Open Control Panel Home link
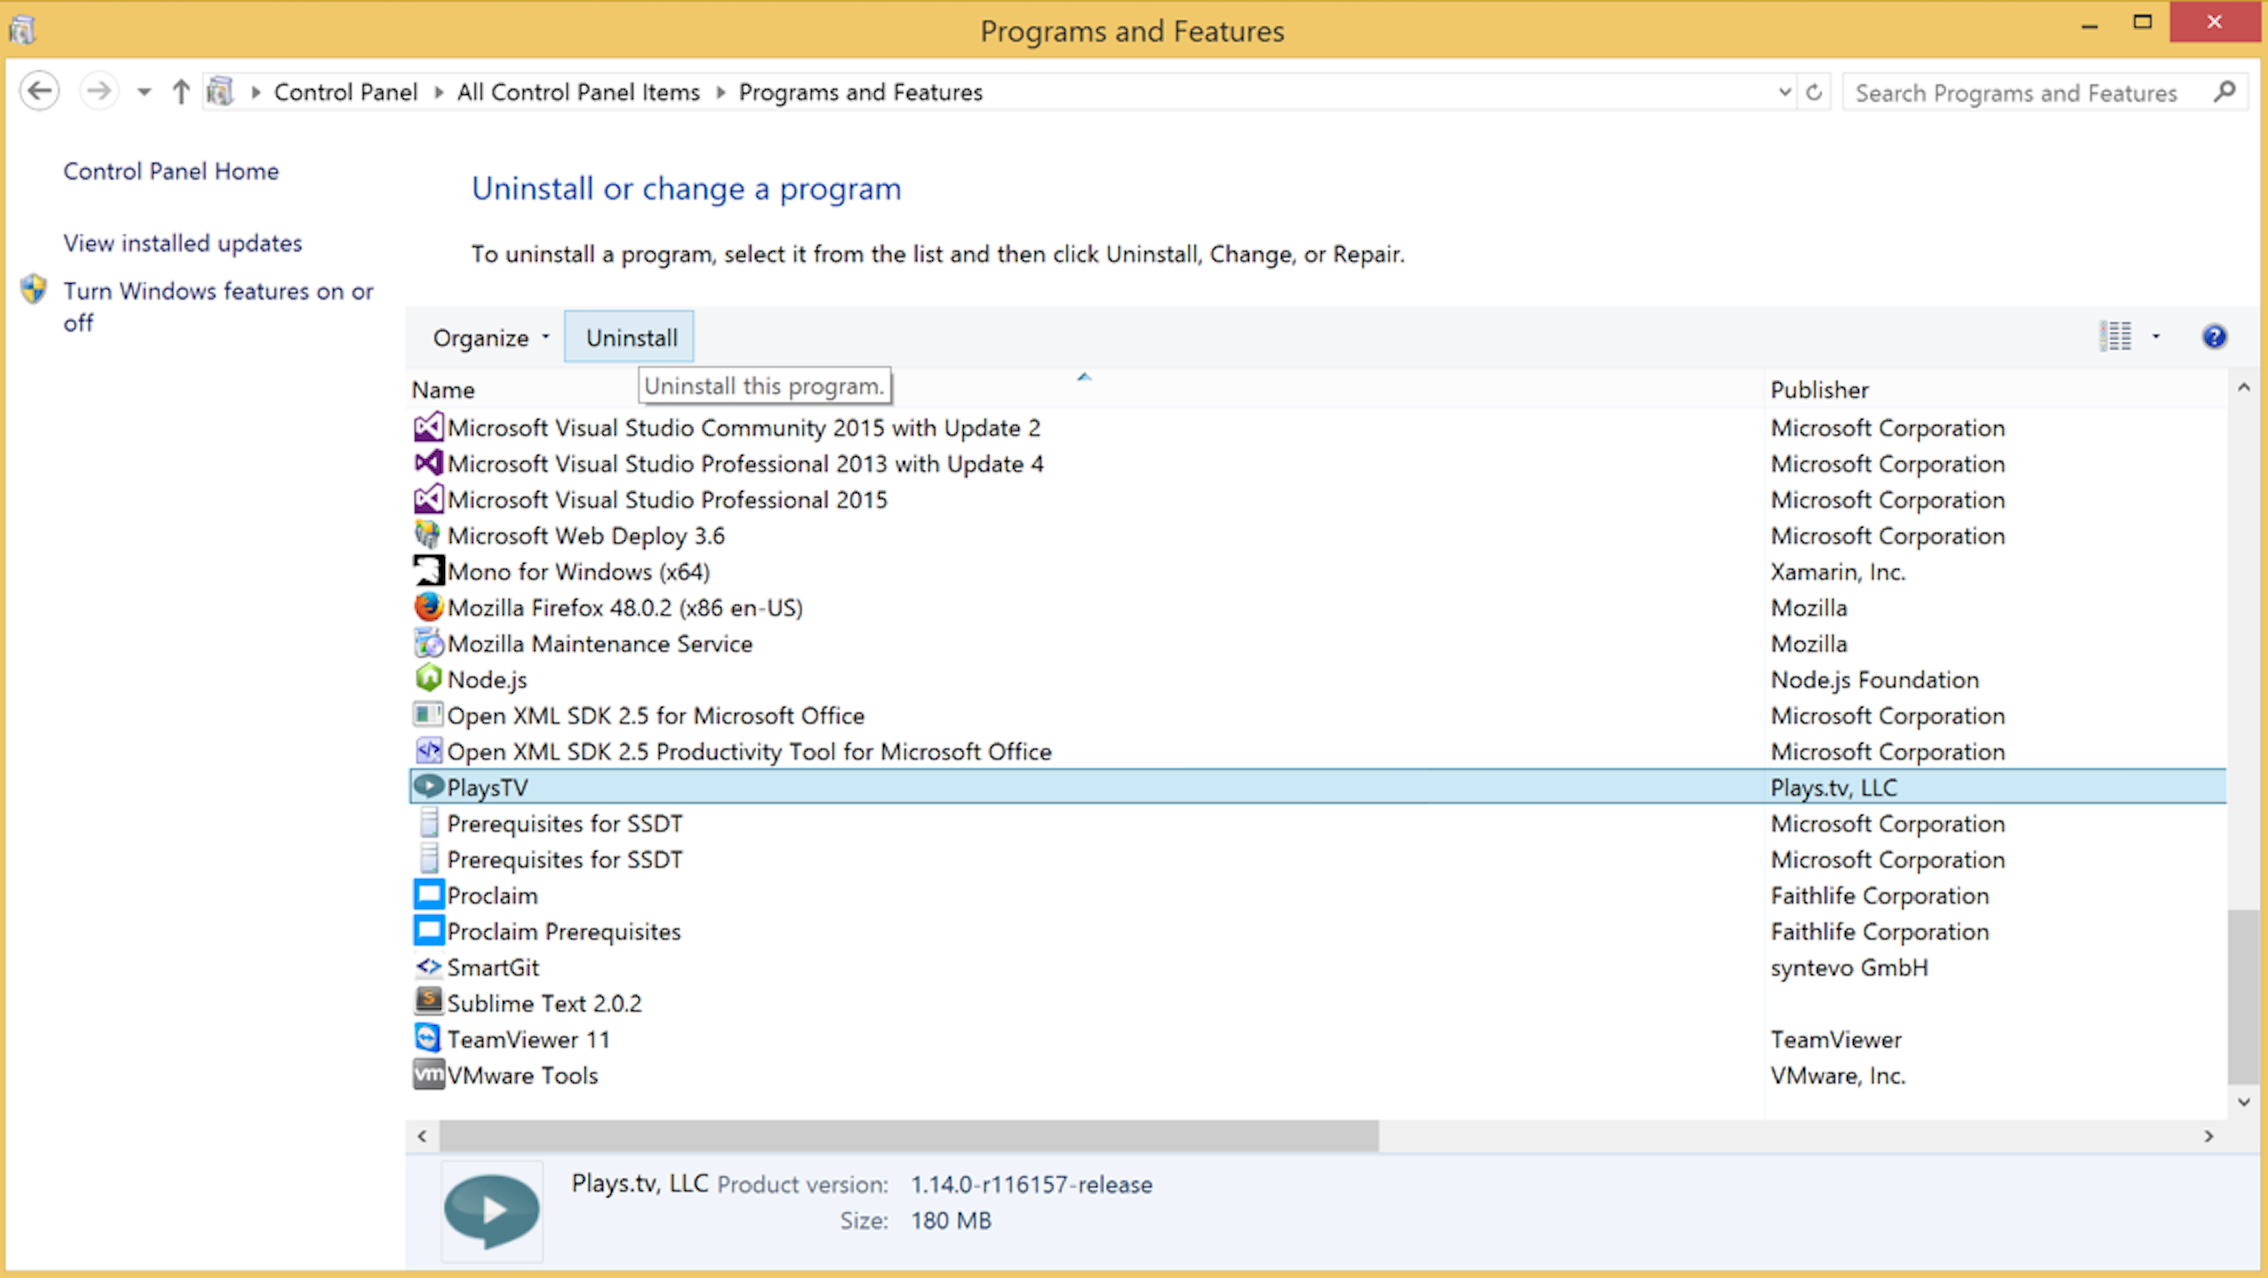The height and width of the screenshot is (1278, 2268). click(171, 171)
